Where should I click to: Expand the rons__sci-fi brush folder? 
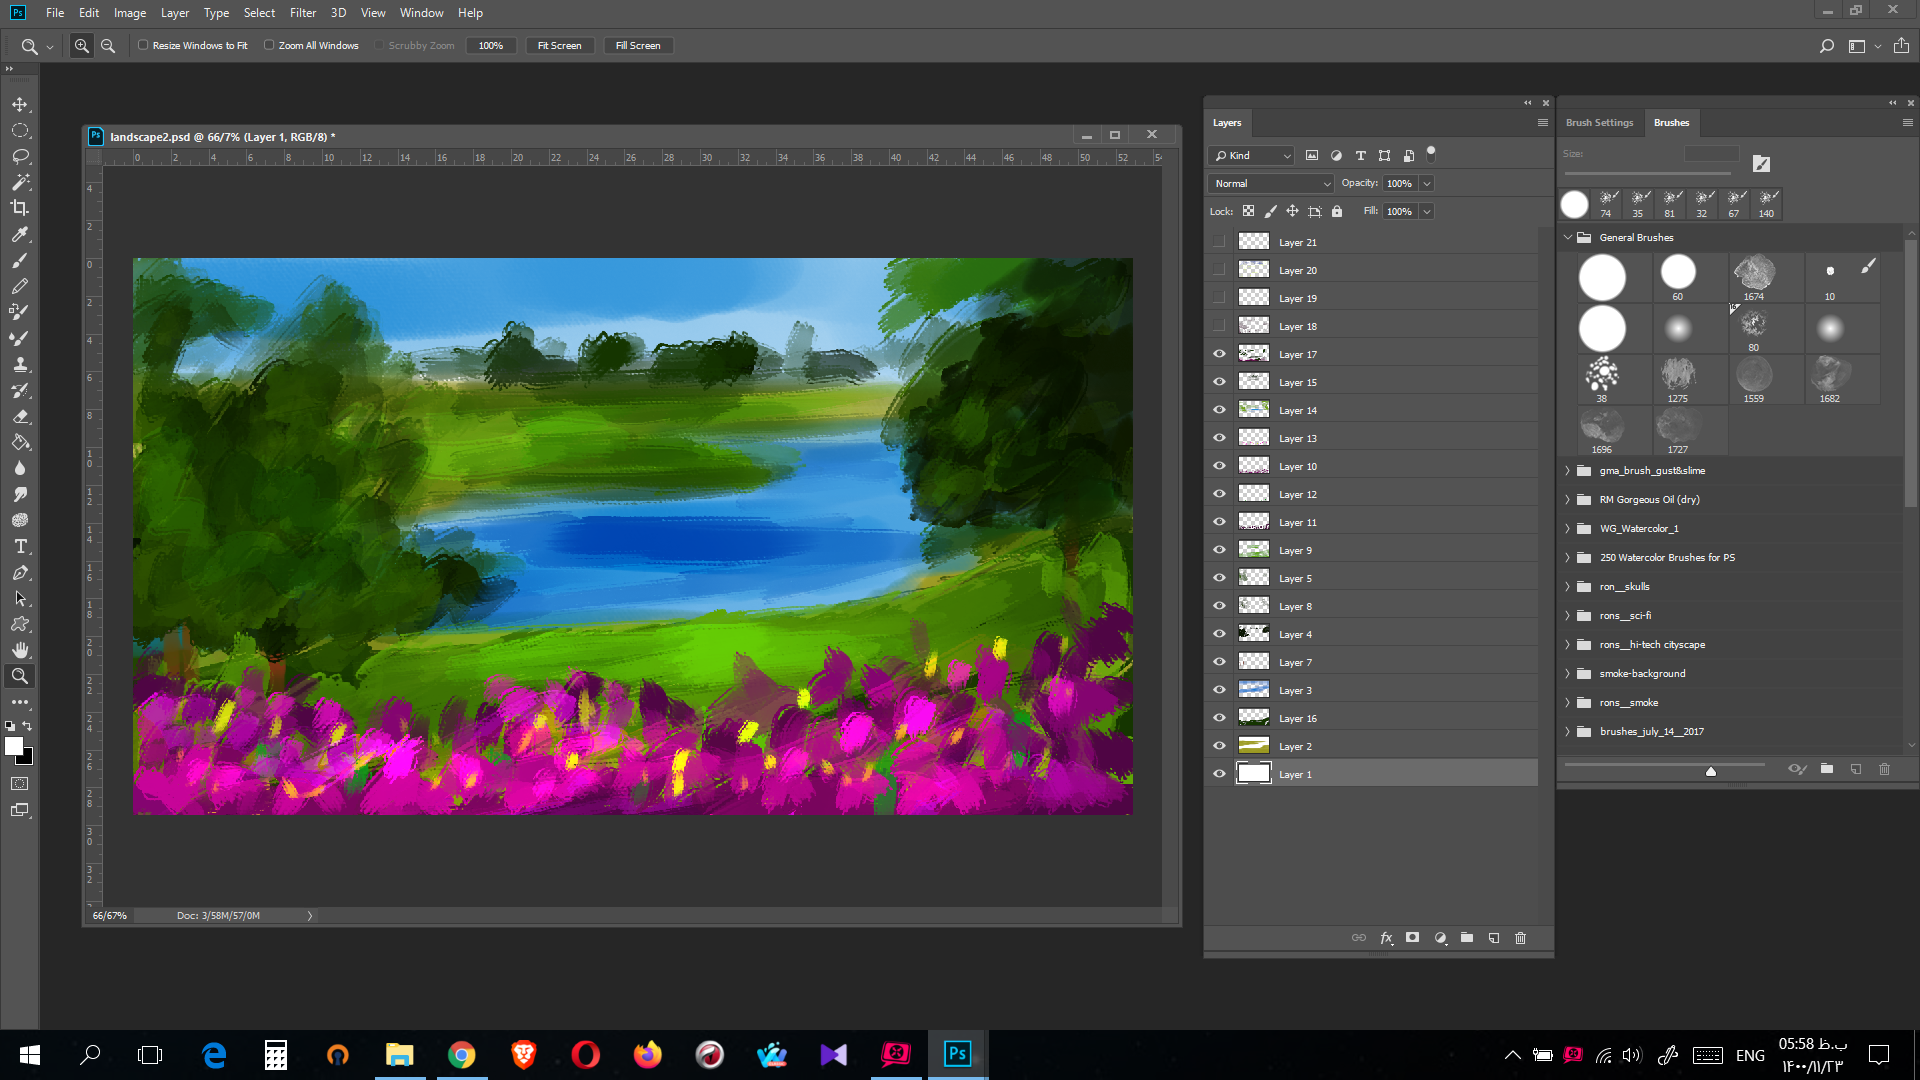1568,616
